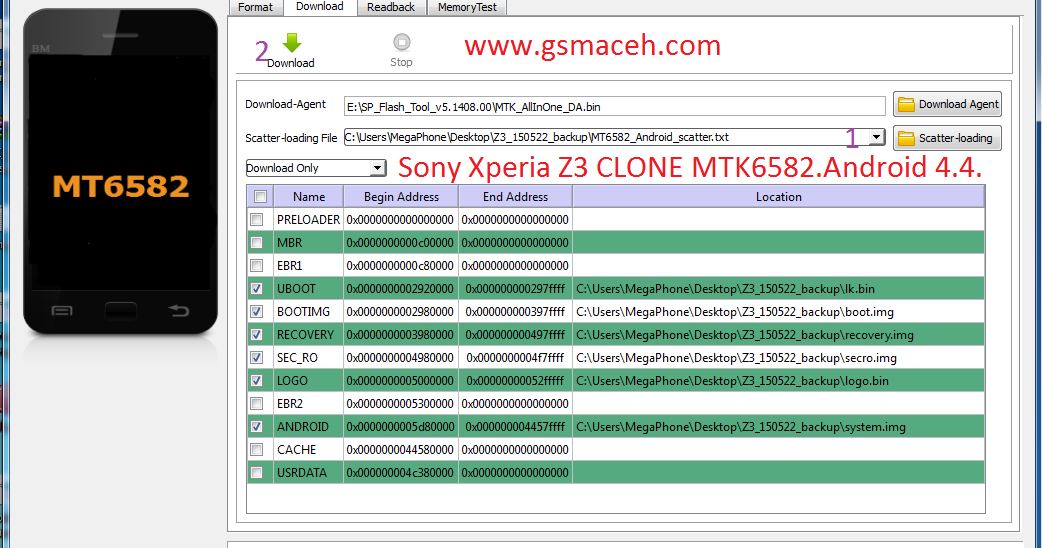This screenshot has height=548, width=1042.
Task: Click begin address 0x0000000044580000
Action: click(x=400, y=450)
